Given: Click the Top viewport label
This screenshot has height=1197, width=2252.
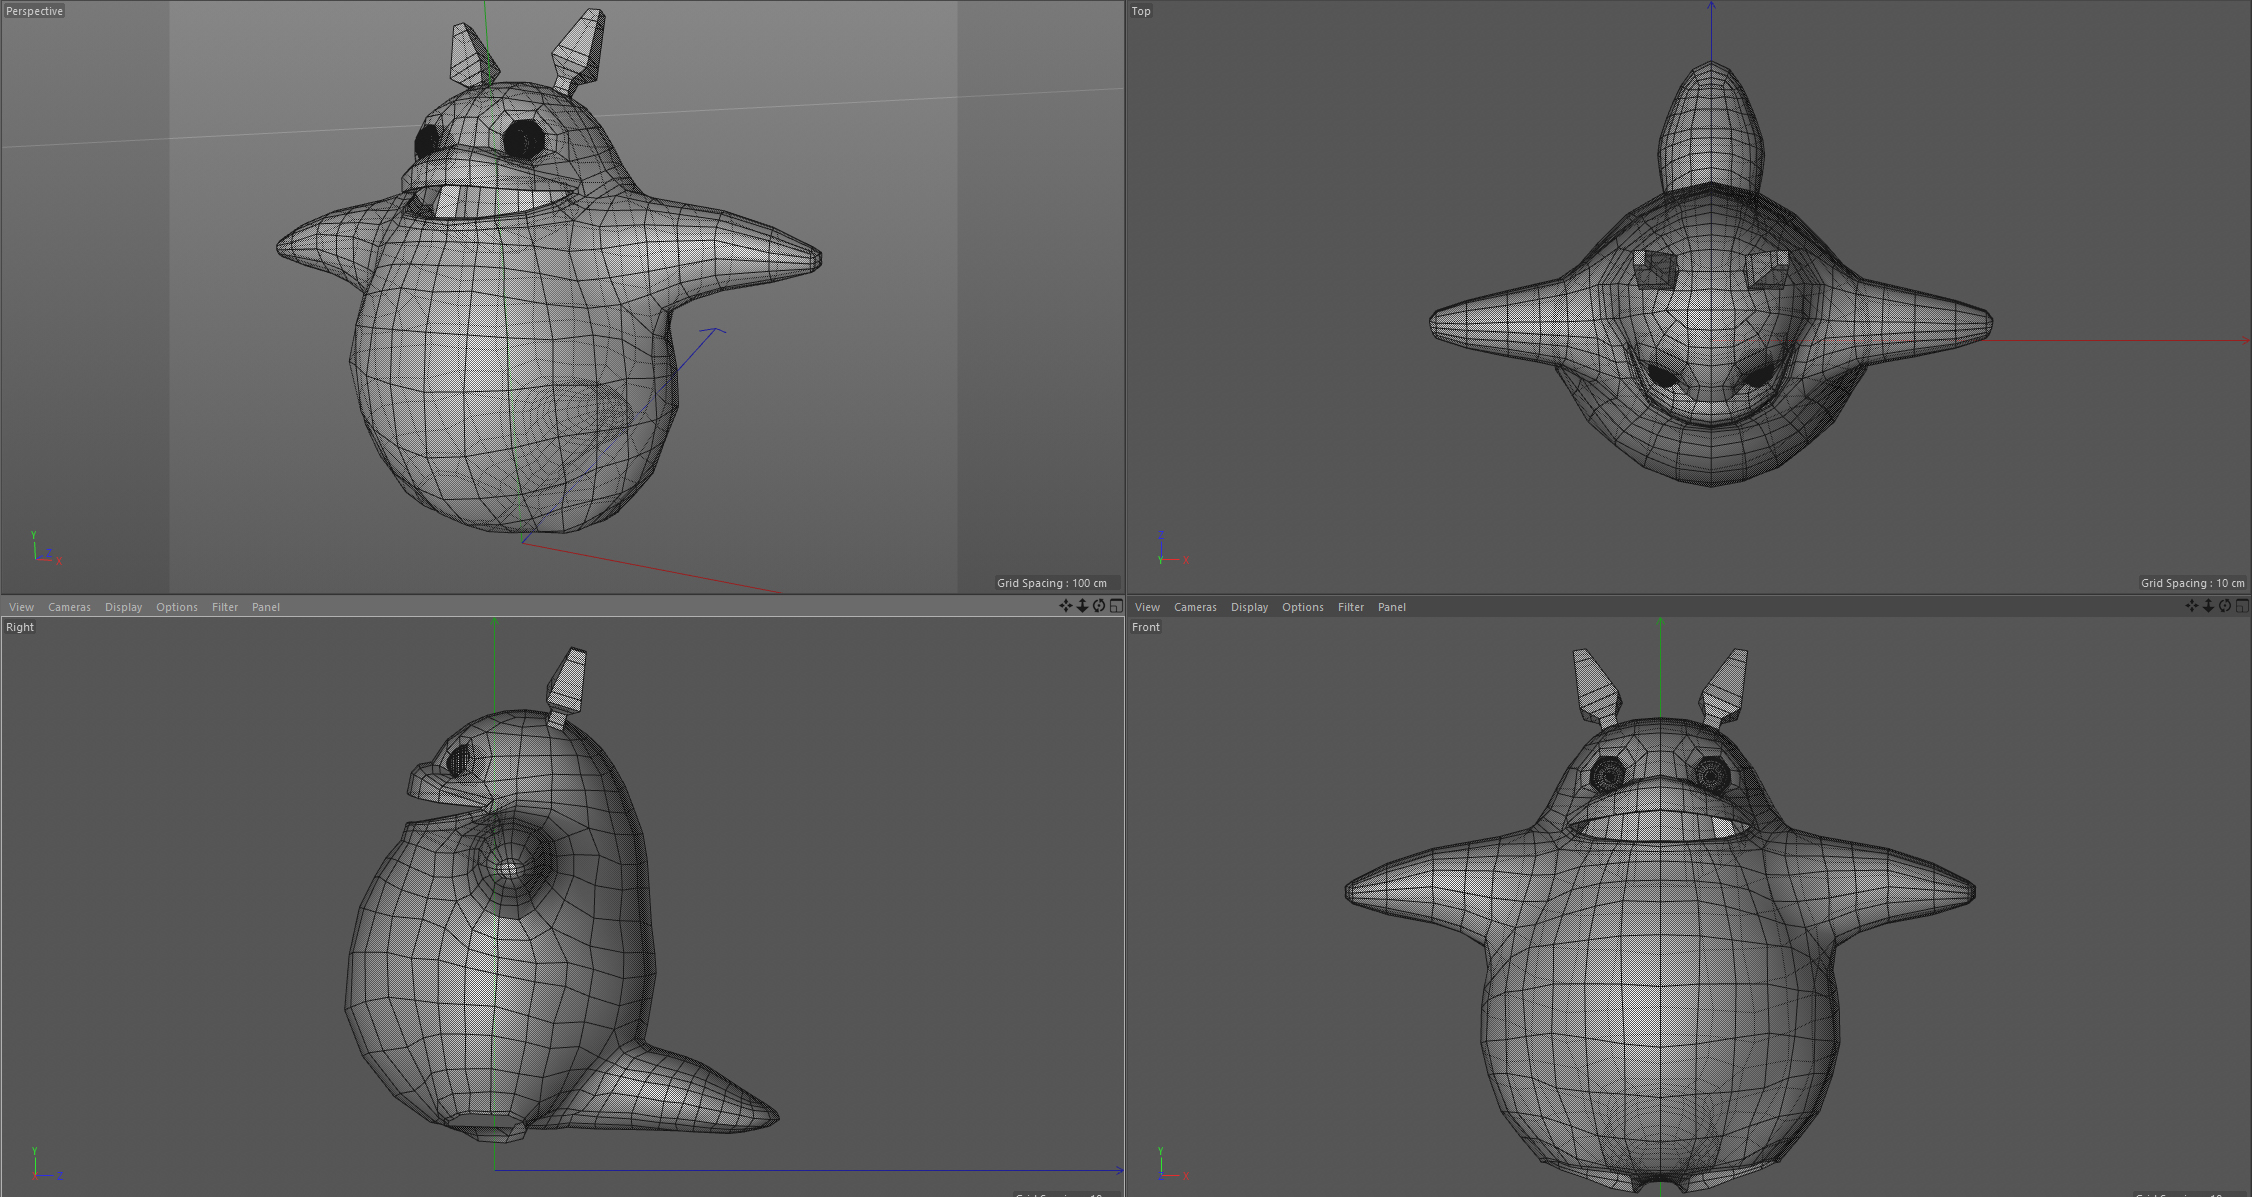Looking at the screenshot, I should [x=1141, y=11].
